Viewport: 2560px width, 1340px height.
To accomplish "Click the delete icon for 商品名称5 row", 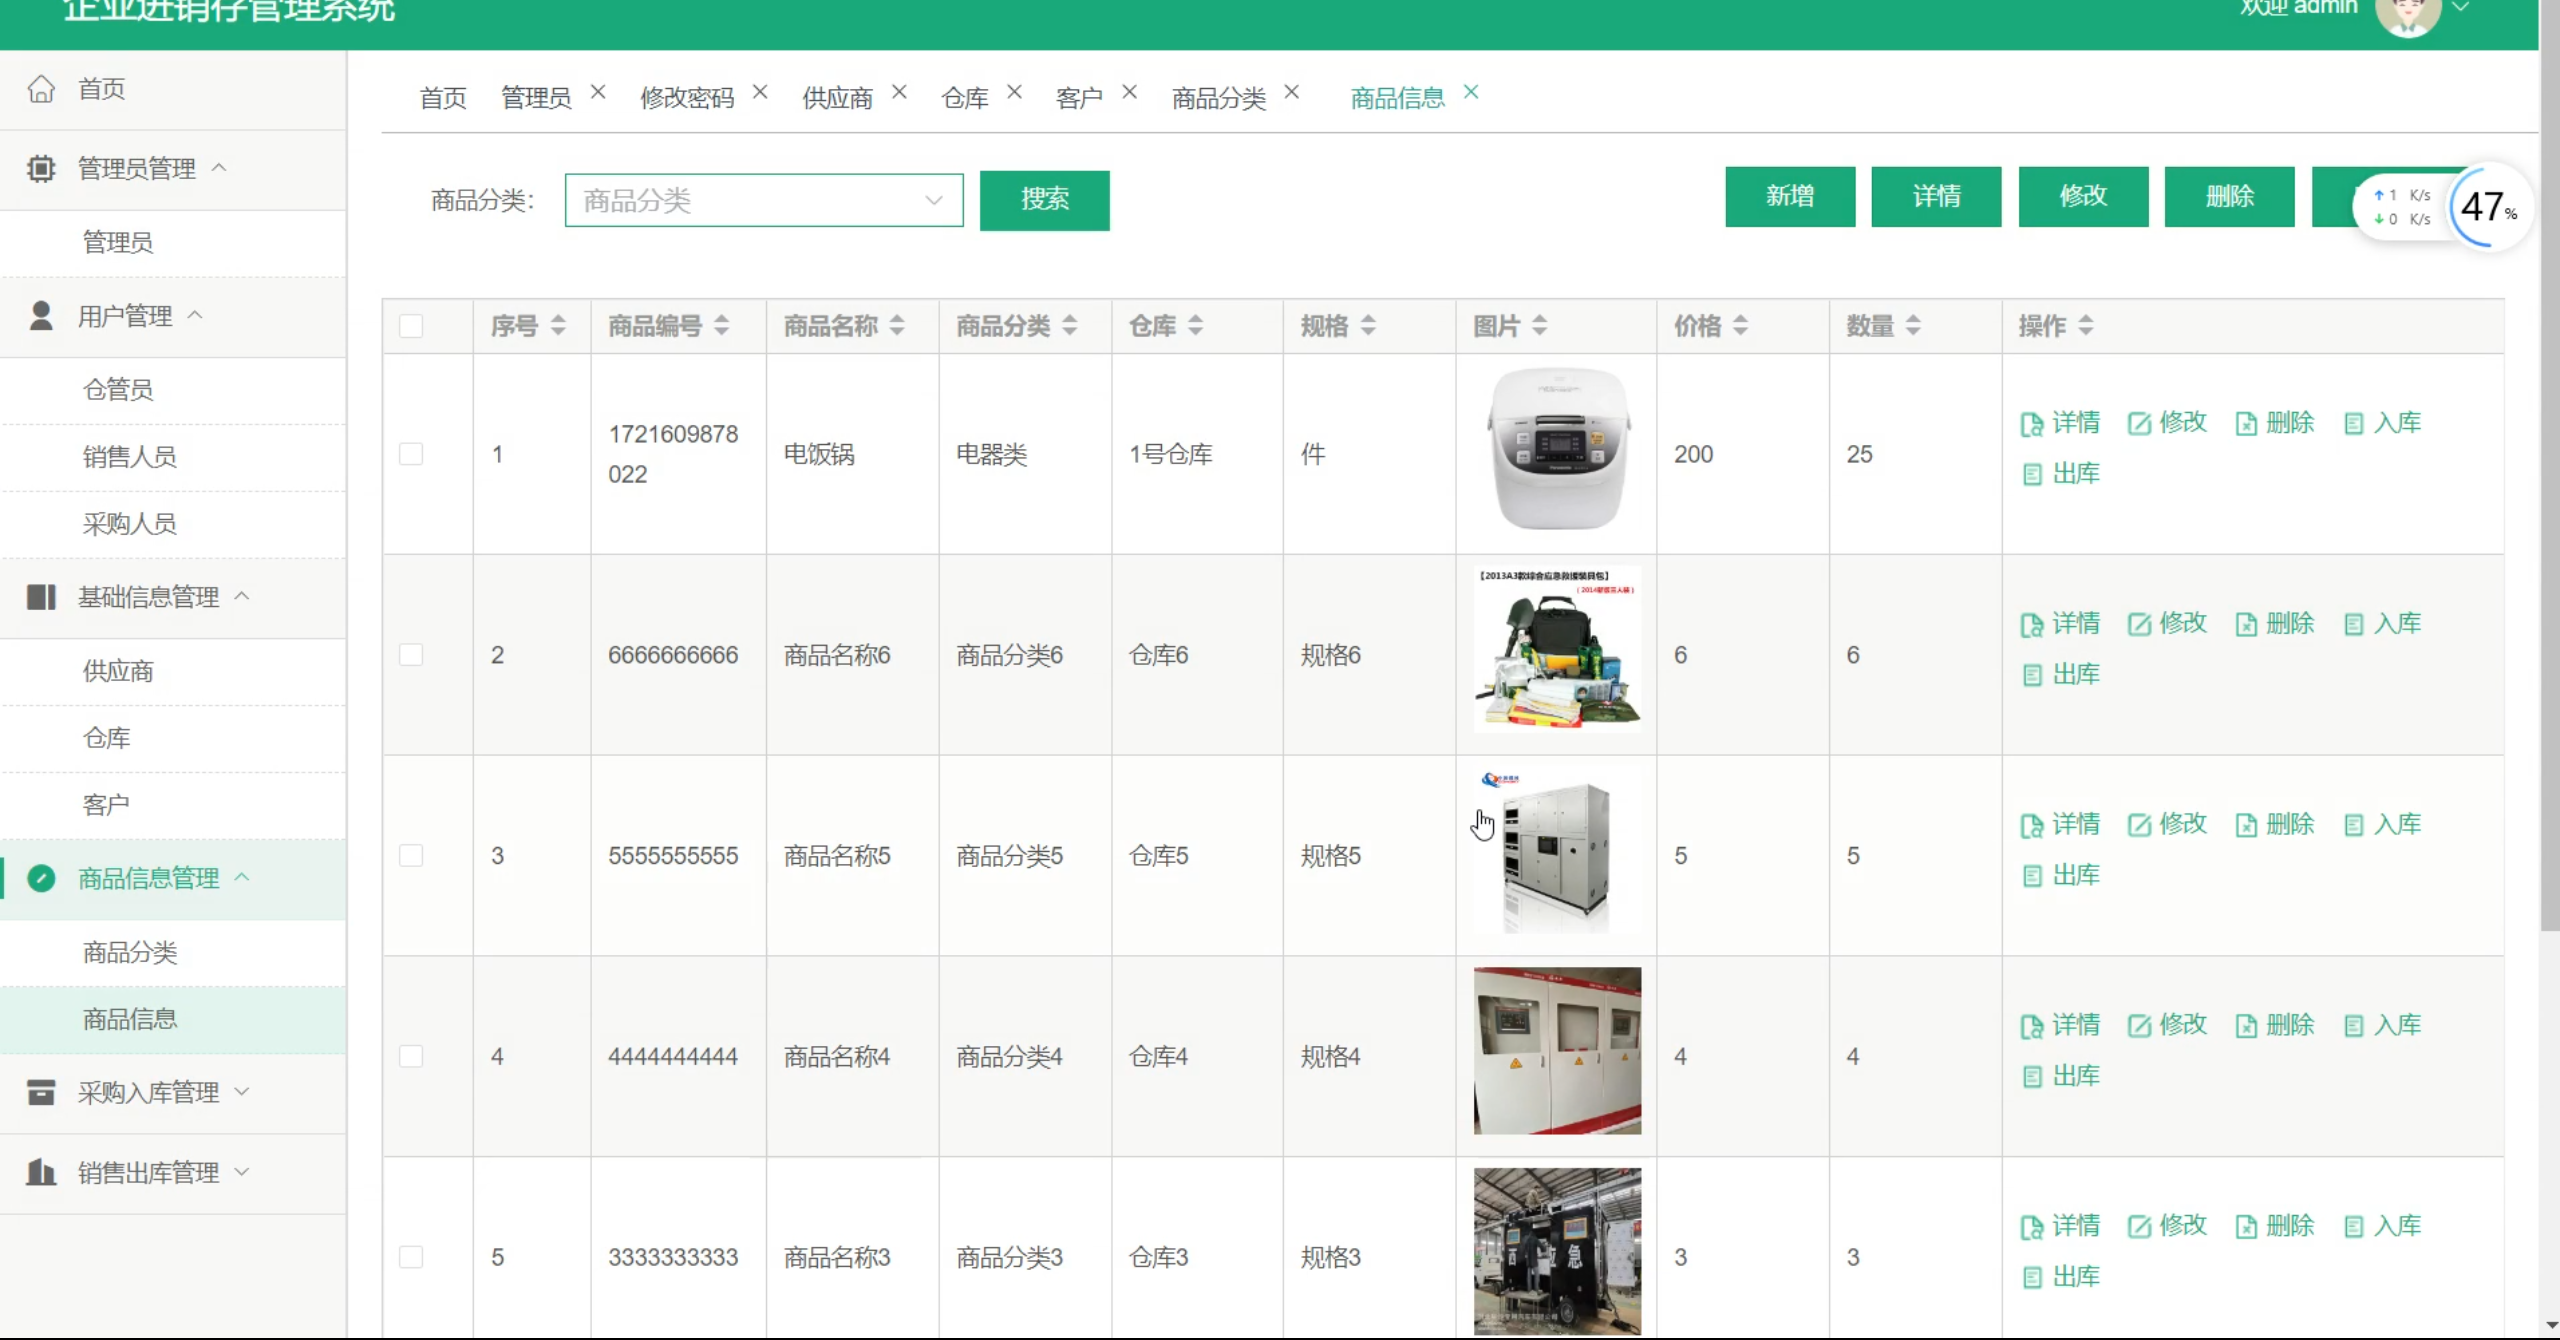I will click(x=2246, y=826).
